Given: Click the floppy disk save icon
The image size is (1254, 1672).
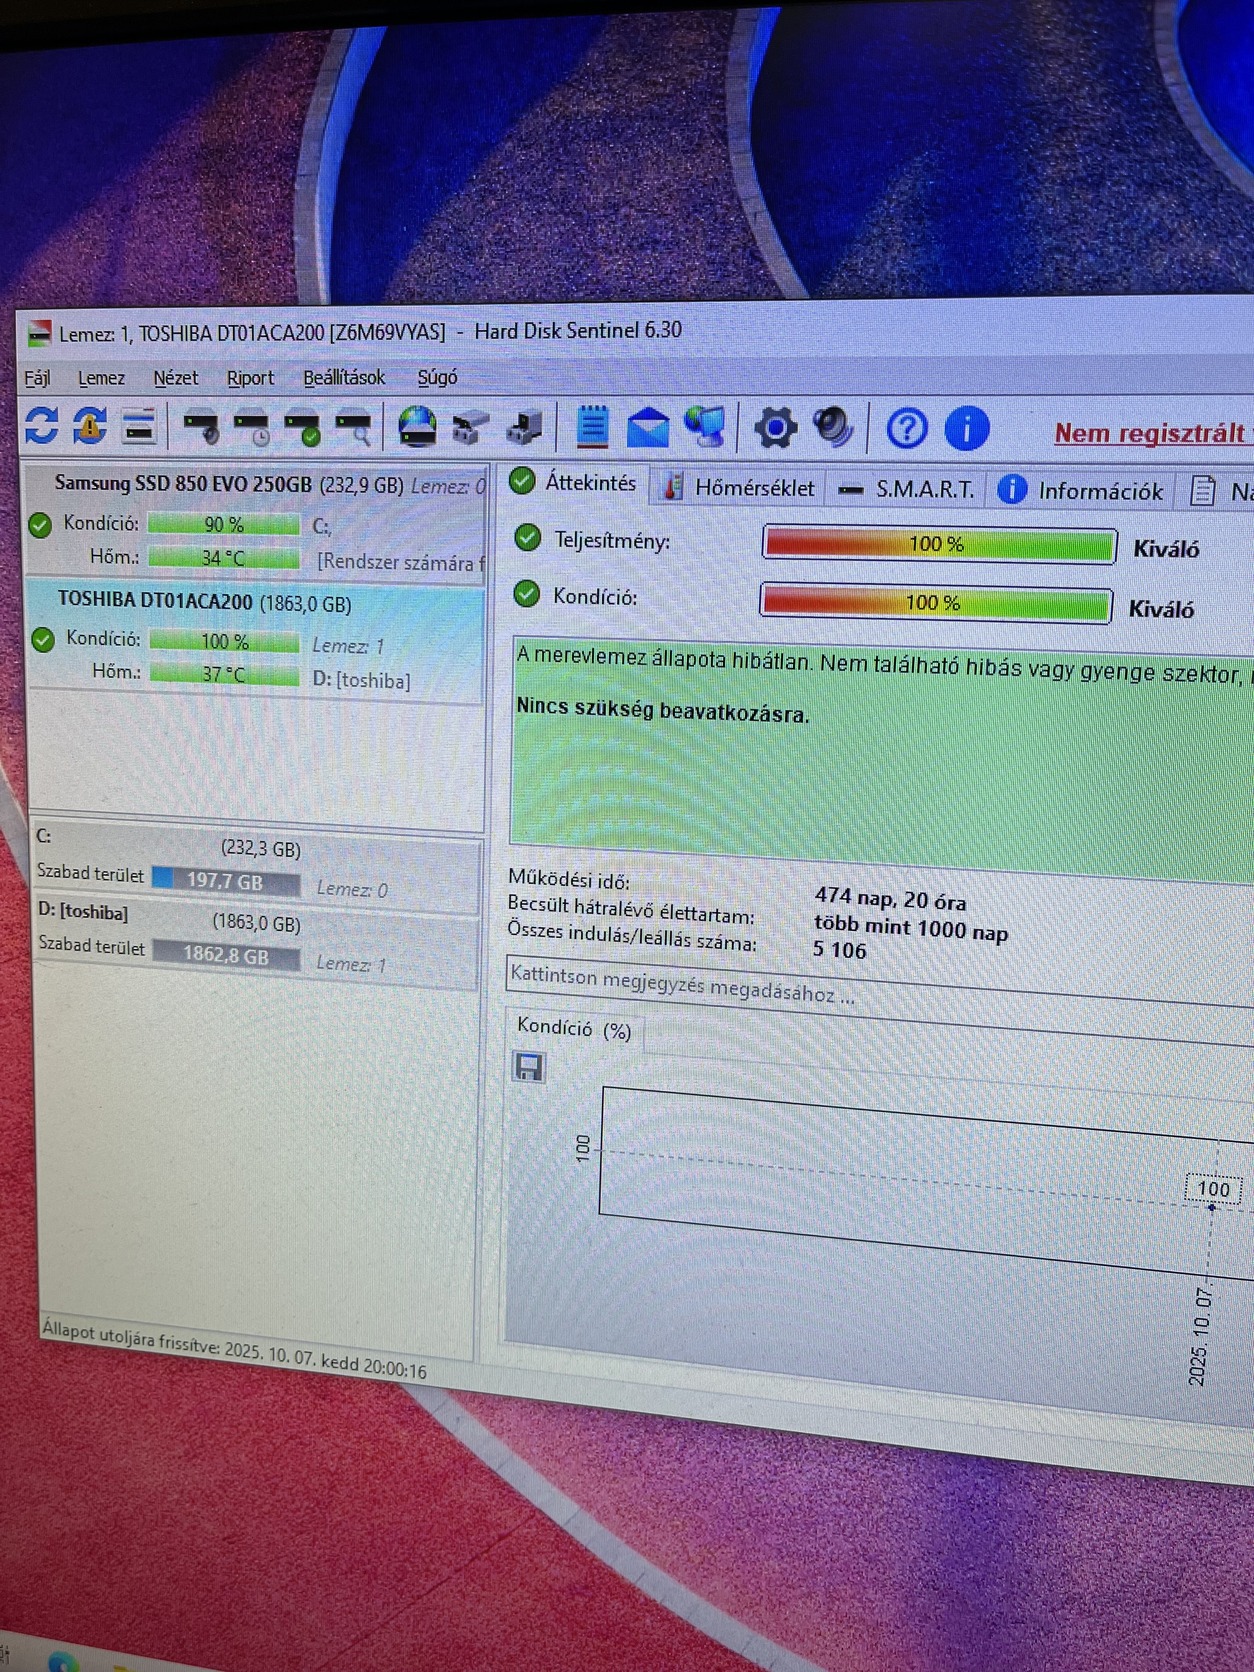Looking at the screenshot, I should (x=528, y=1067).
